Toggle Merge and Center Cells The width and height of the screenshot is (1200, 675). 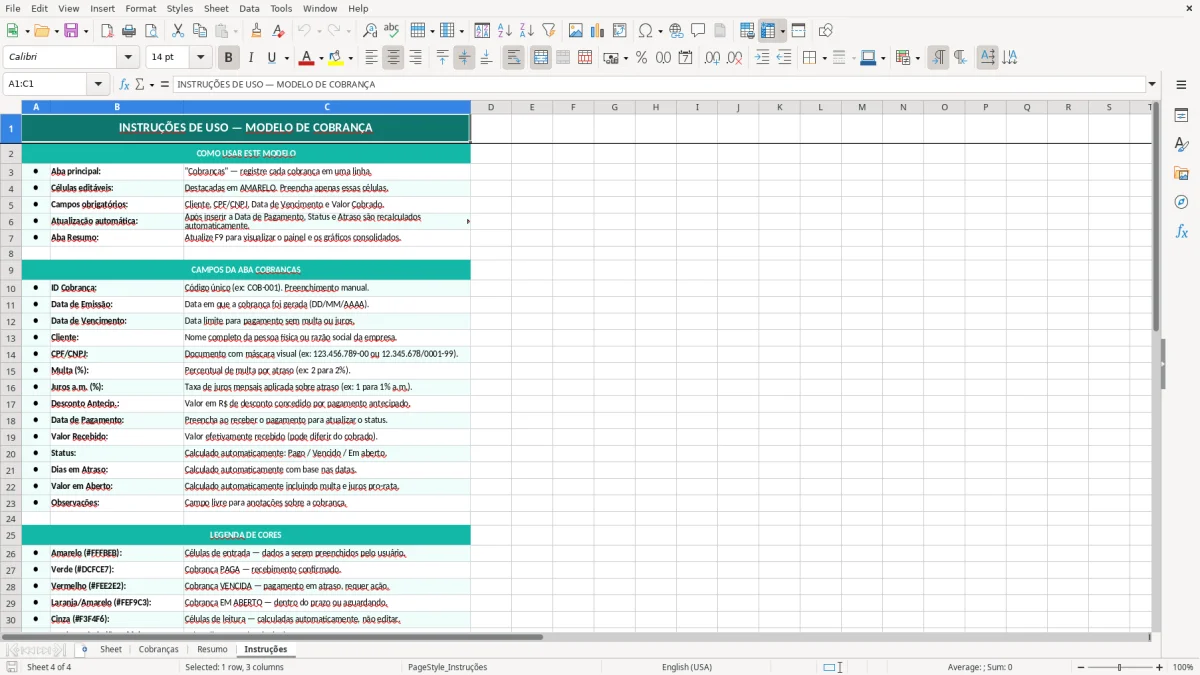point(540,58)
